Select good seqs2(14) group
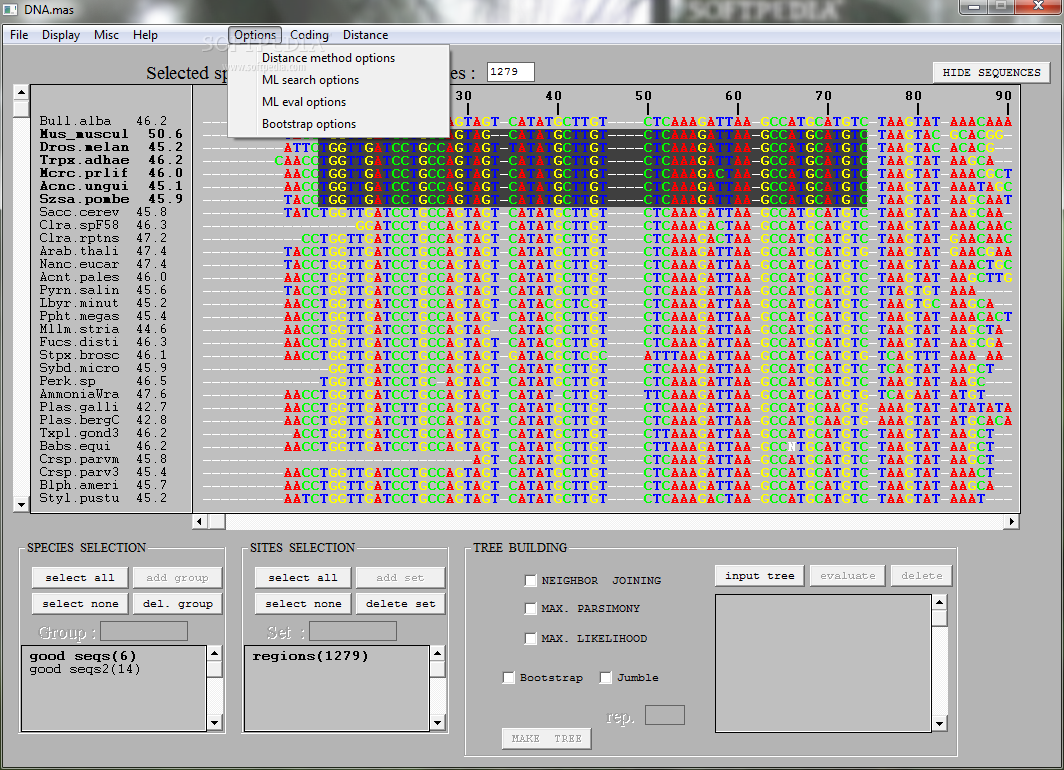 coord(85,669)
